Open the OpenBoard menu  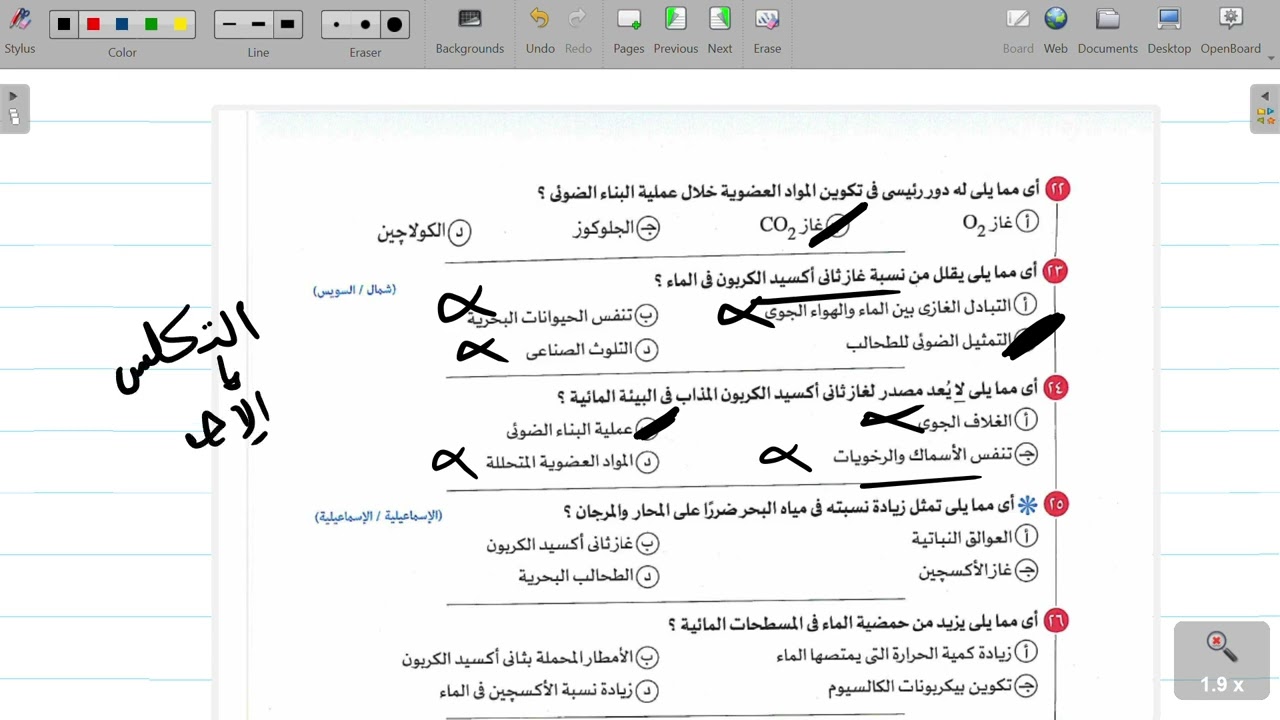click(1231, 30)
